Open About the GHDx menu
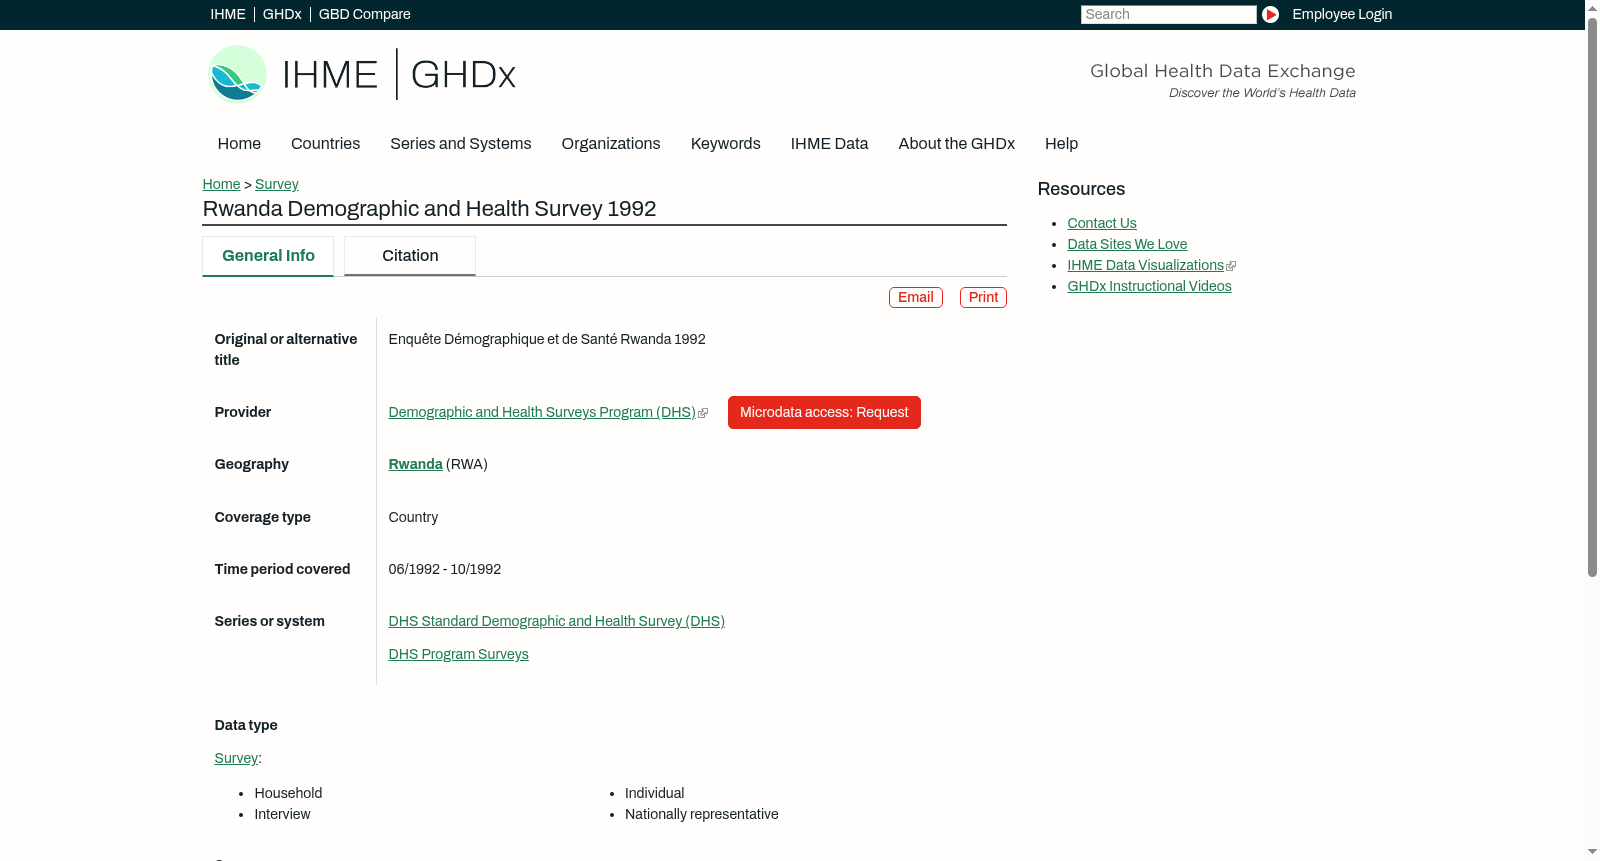The height and width of the screenshot is (861, 1600). tap(956, 143)
